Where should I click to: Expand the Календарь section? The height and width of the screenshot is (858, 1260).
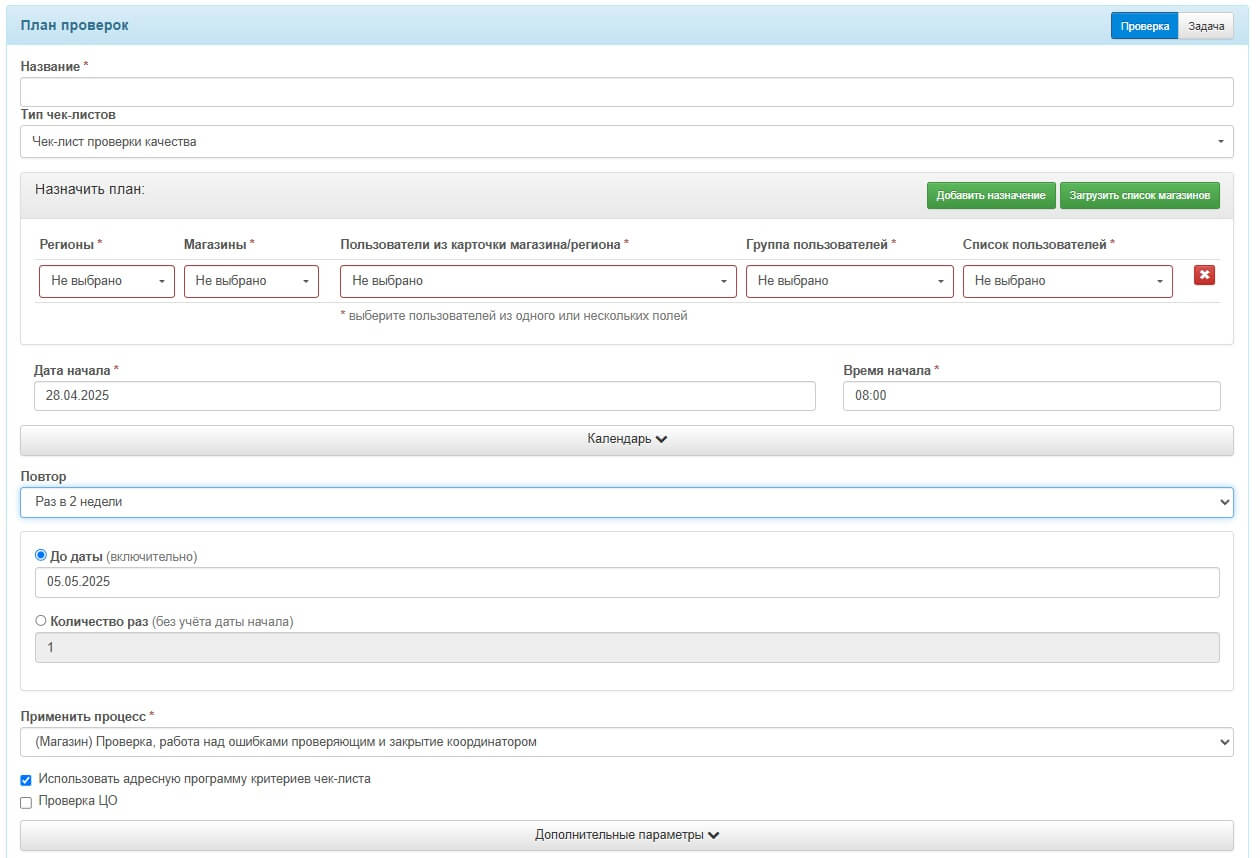click(x=626, y=440)
